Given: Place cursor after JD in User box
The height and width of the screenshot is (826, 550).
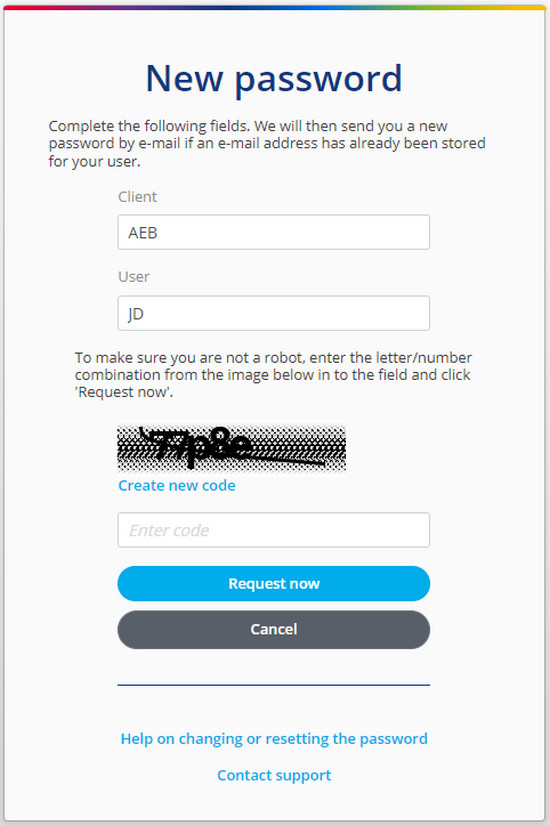Looking at the screenshot, I should click(x=145, y=313).
